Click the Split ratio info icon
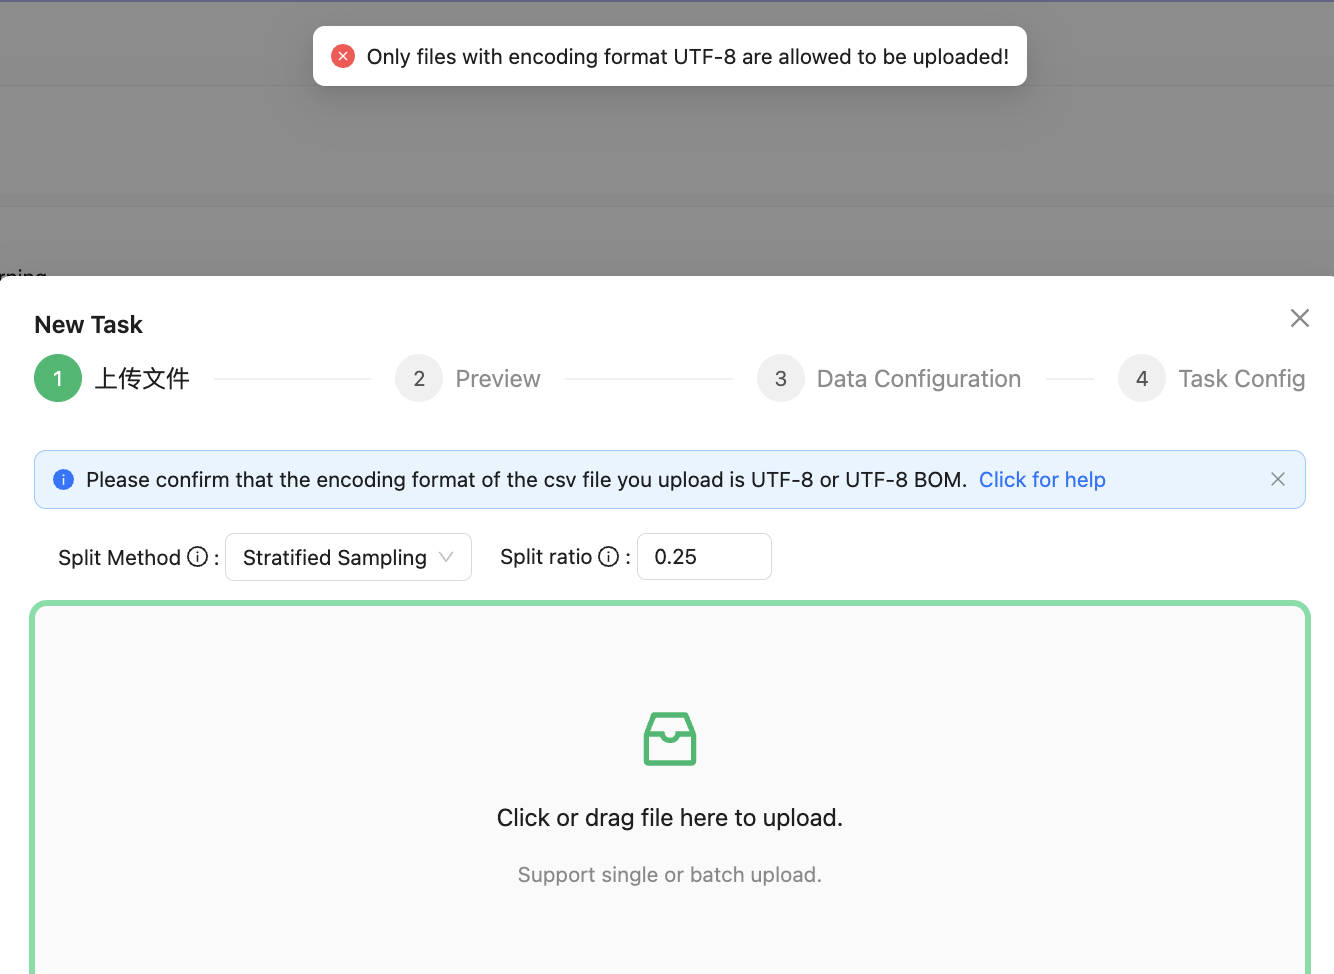 click(x=608, y=557)
